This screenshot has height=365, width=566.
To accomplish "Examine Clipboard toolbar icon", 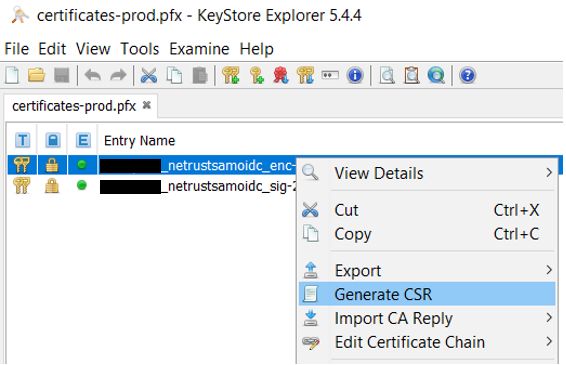I will click(x=412, y=75).
